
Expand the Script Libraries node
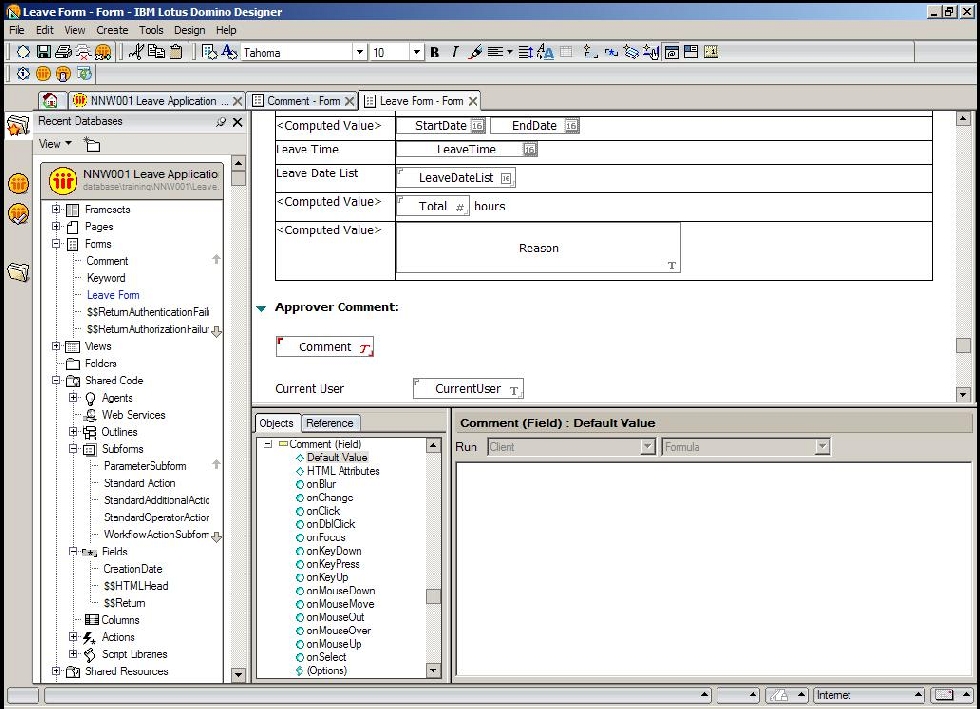(x=73, y=653)
